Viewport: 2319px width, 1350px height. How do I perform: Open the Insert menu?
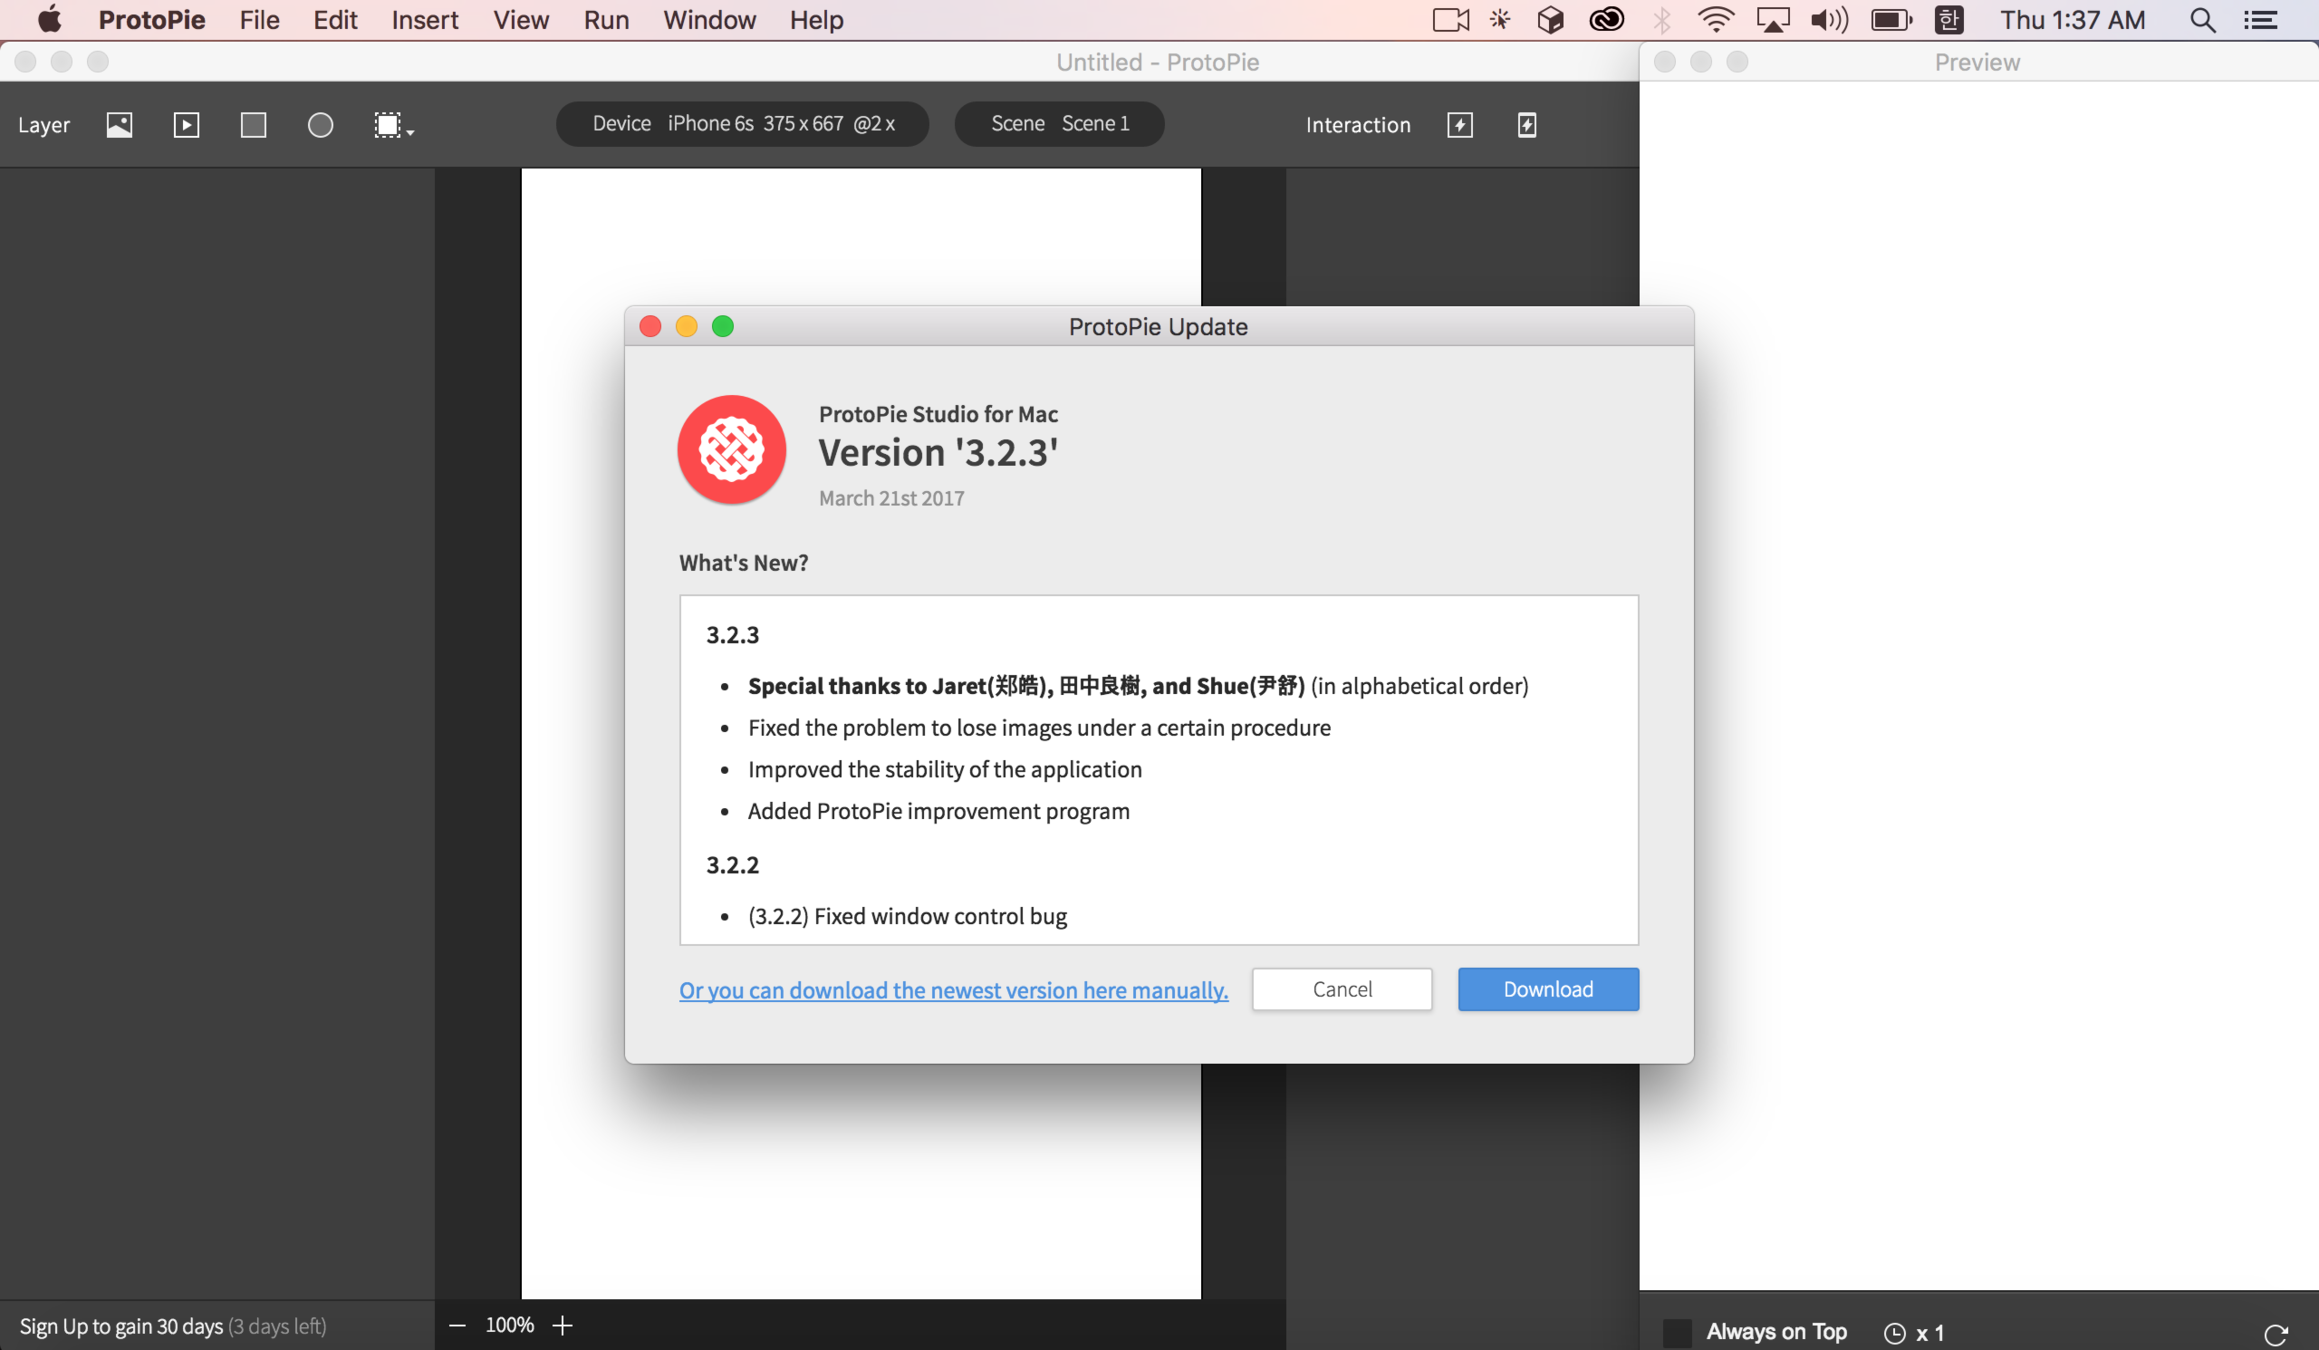424,20
